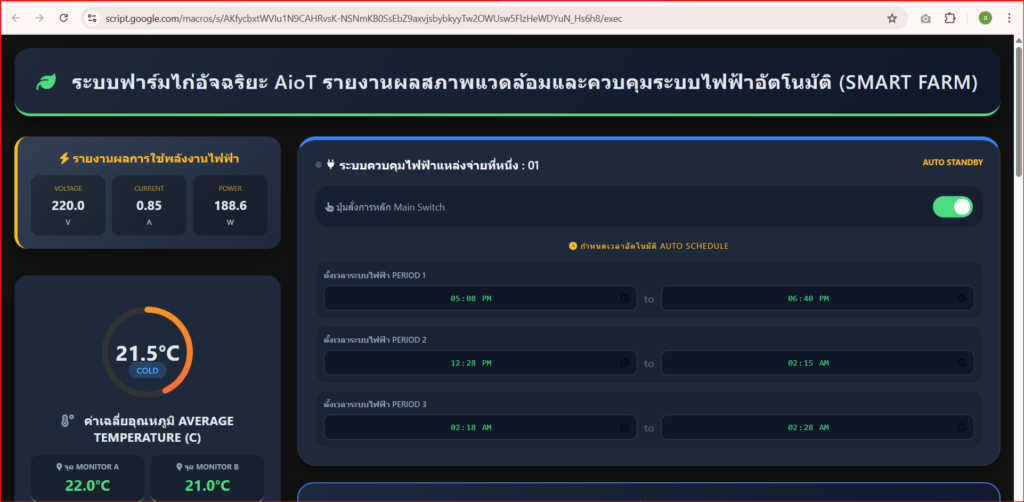The height and width of the screenshot is (502, 1024).
Task: Open the browser Extensions puzzle icon
Action: (950, 18)
